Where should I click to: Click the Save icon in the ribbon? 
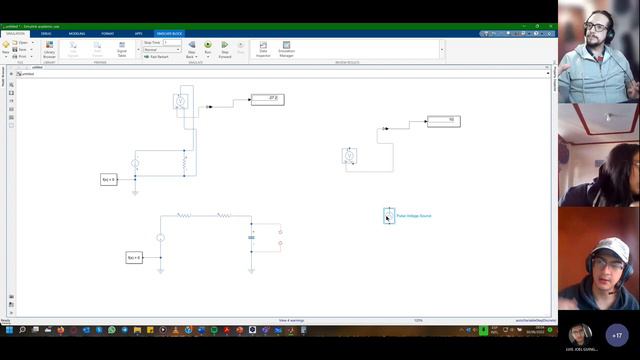pos(15,50)
